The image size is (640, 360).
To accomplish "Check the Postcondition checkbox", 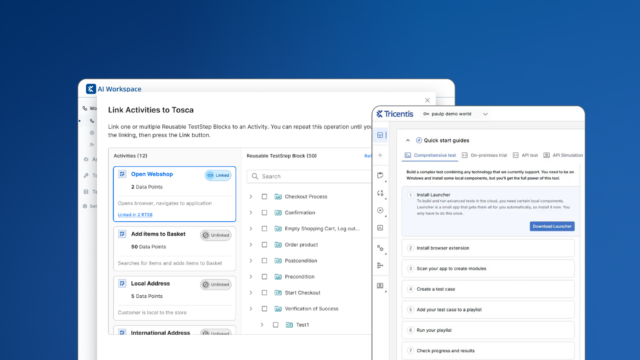I will 264,260.
